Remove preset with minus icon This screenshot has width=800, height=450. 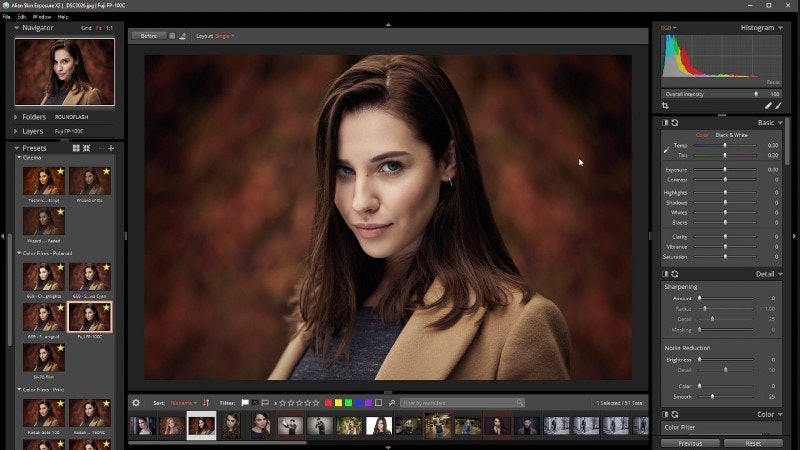point(102,148)
